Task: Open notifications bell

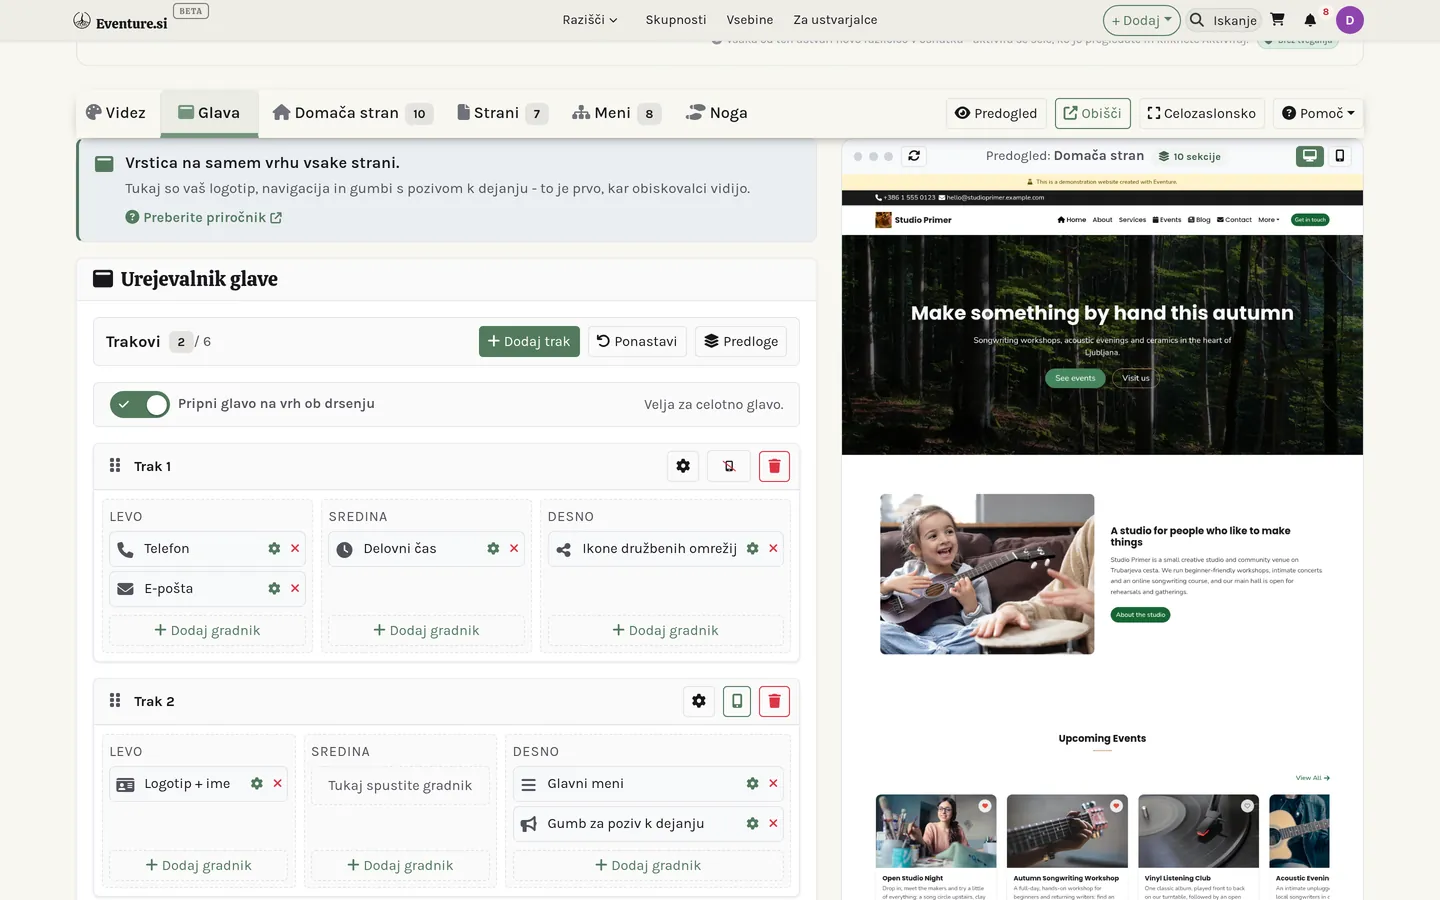Action: pos(1310,20)
